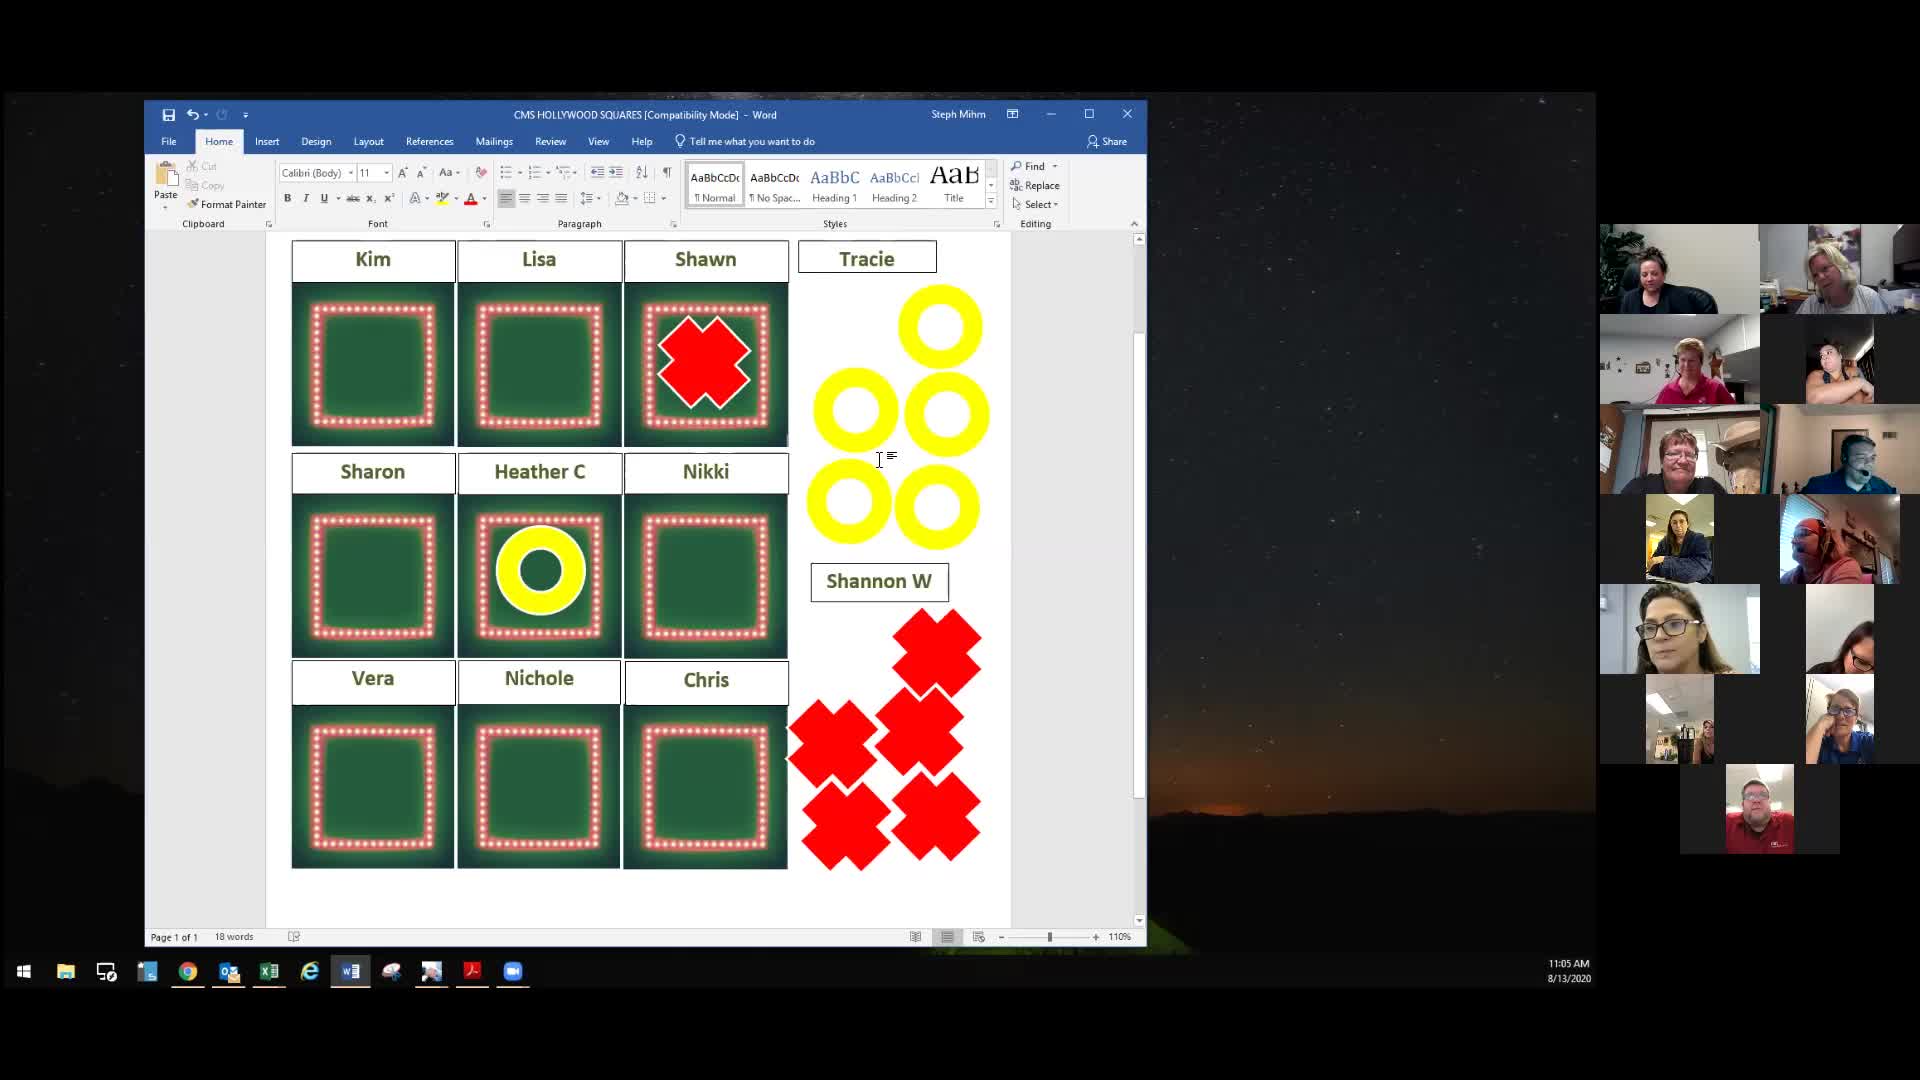Select the strikethrough formatting icon
The image size is (1920, 1080).
(x=353, y=198)
